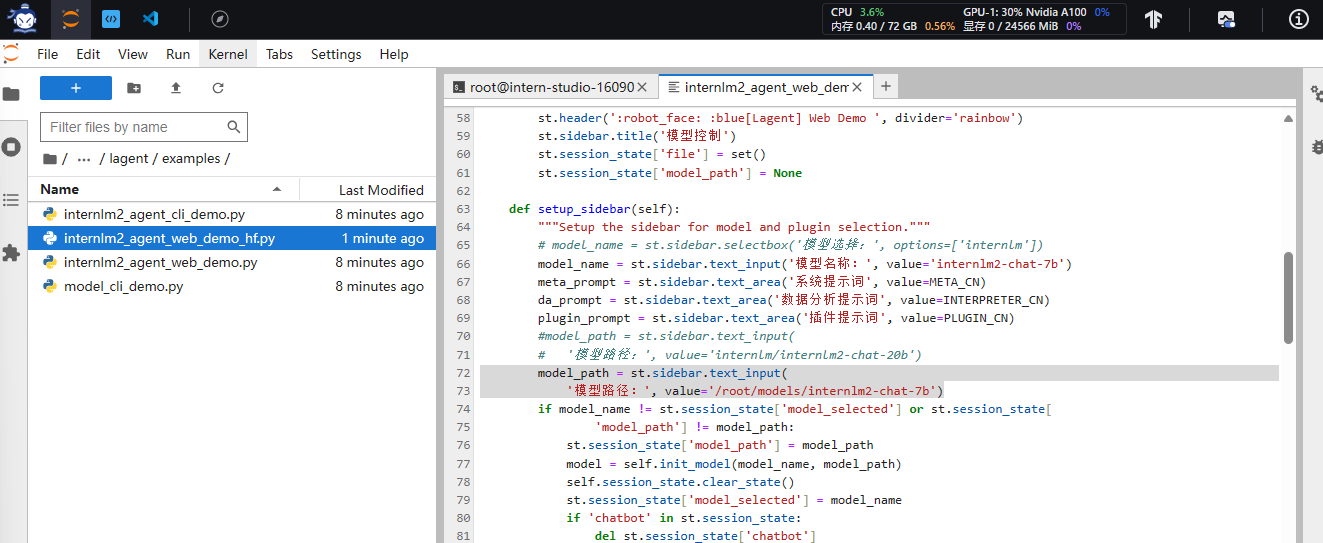
Task: Open the JupyterLab launcher icon in the top bar
Action: point(70,19)
